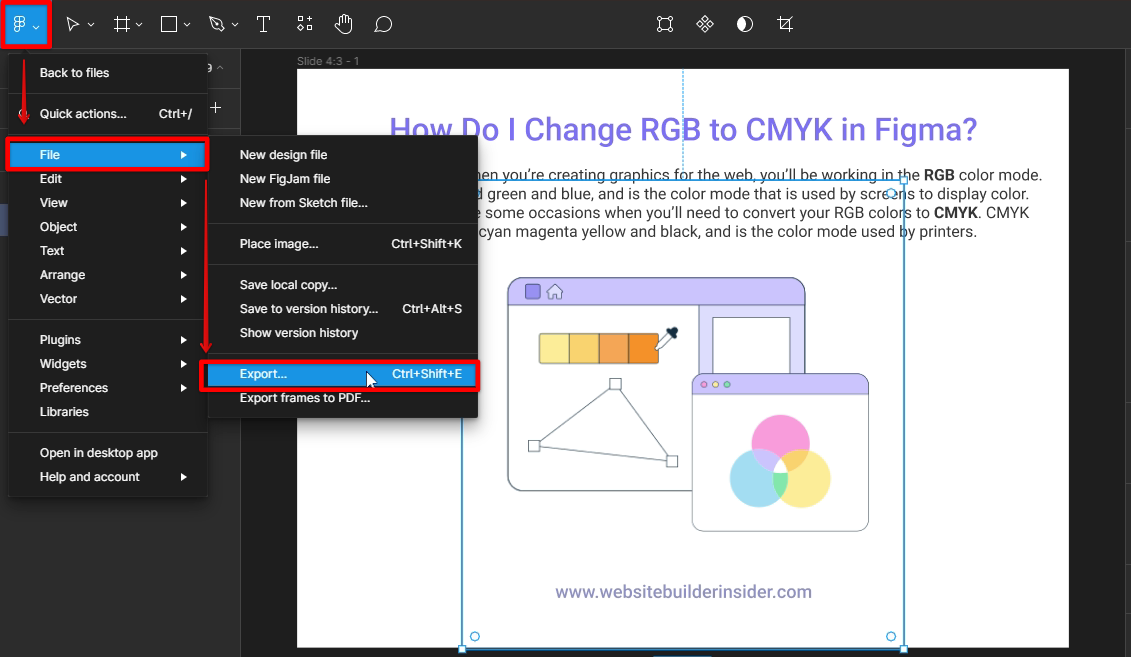Expand the Object submenu
Image resolution: width=1131 pixels, height=657 pixels.
click(107, 226)
